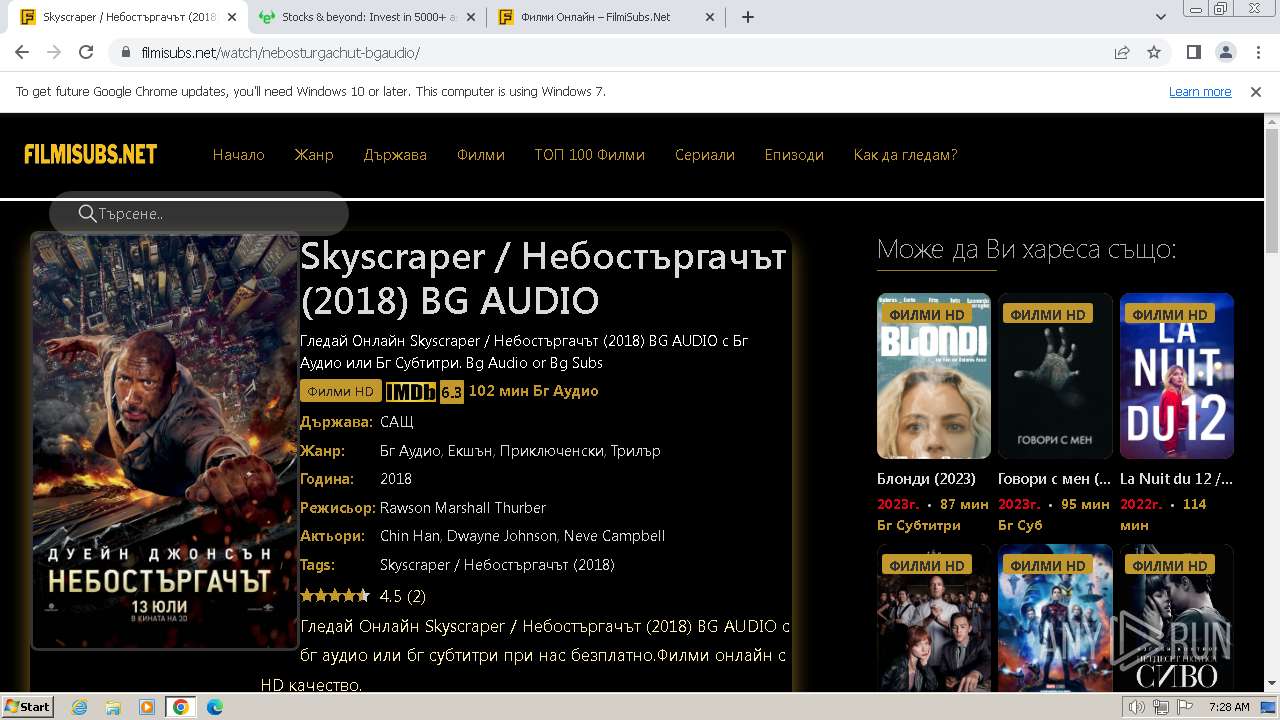Open the Екшън genre link

click(x=470, y=450)
